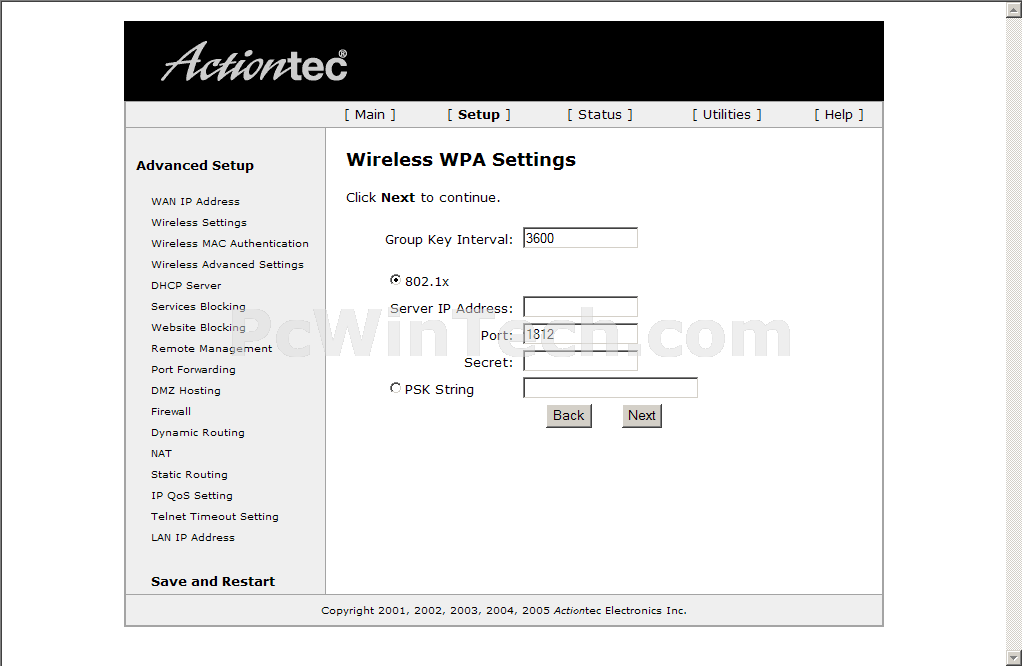Choose the PSK String radio option
Screen dimensions: 1022x666
[x=395, y=388]
